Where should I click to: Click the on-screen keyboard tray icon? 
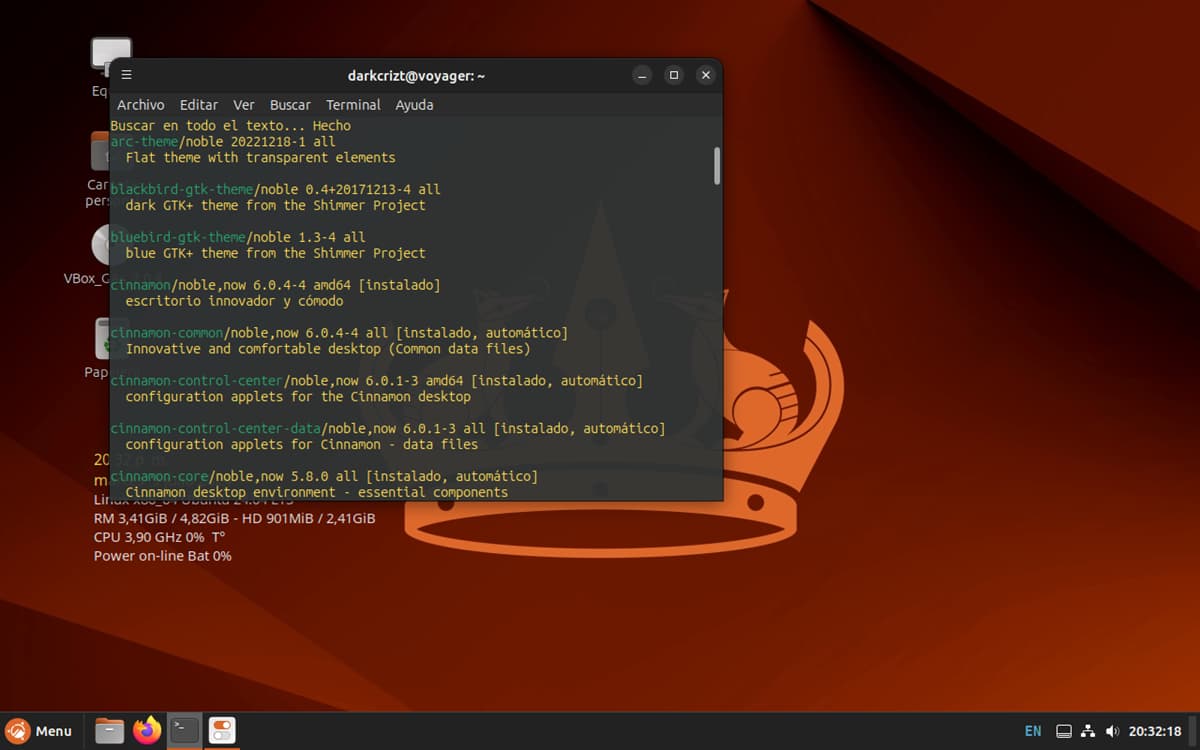[1065, 731]
